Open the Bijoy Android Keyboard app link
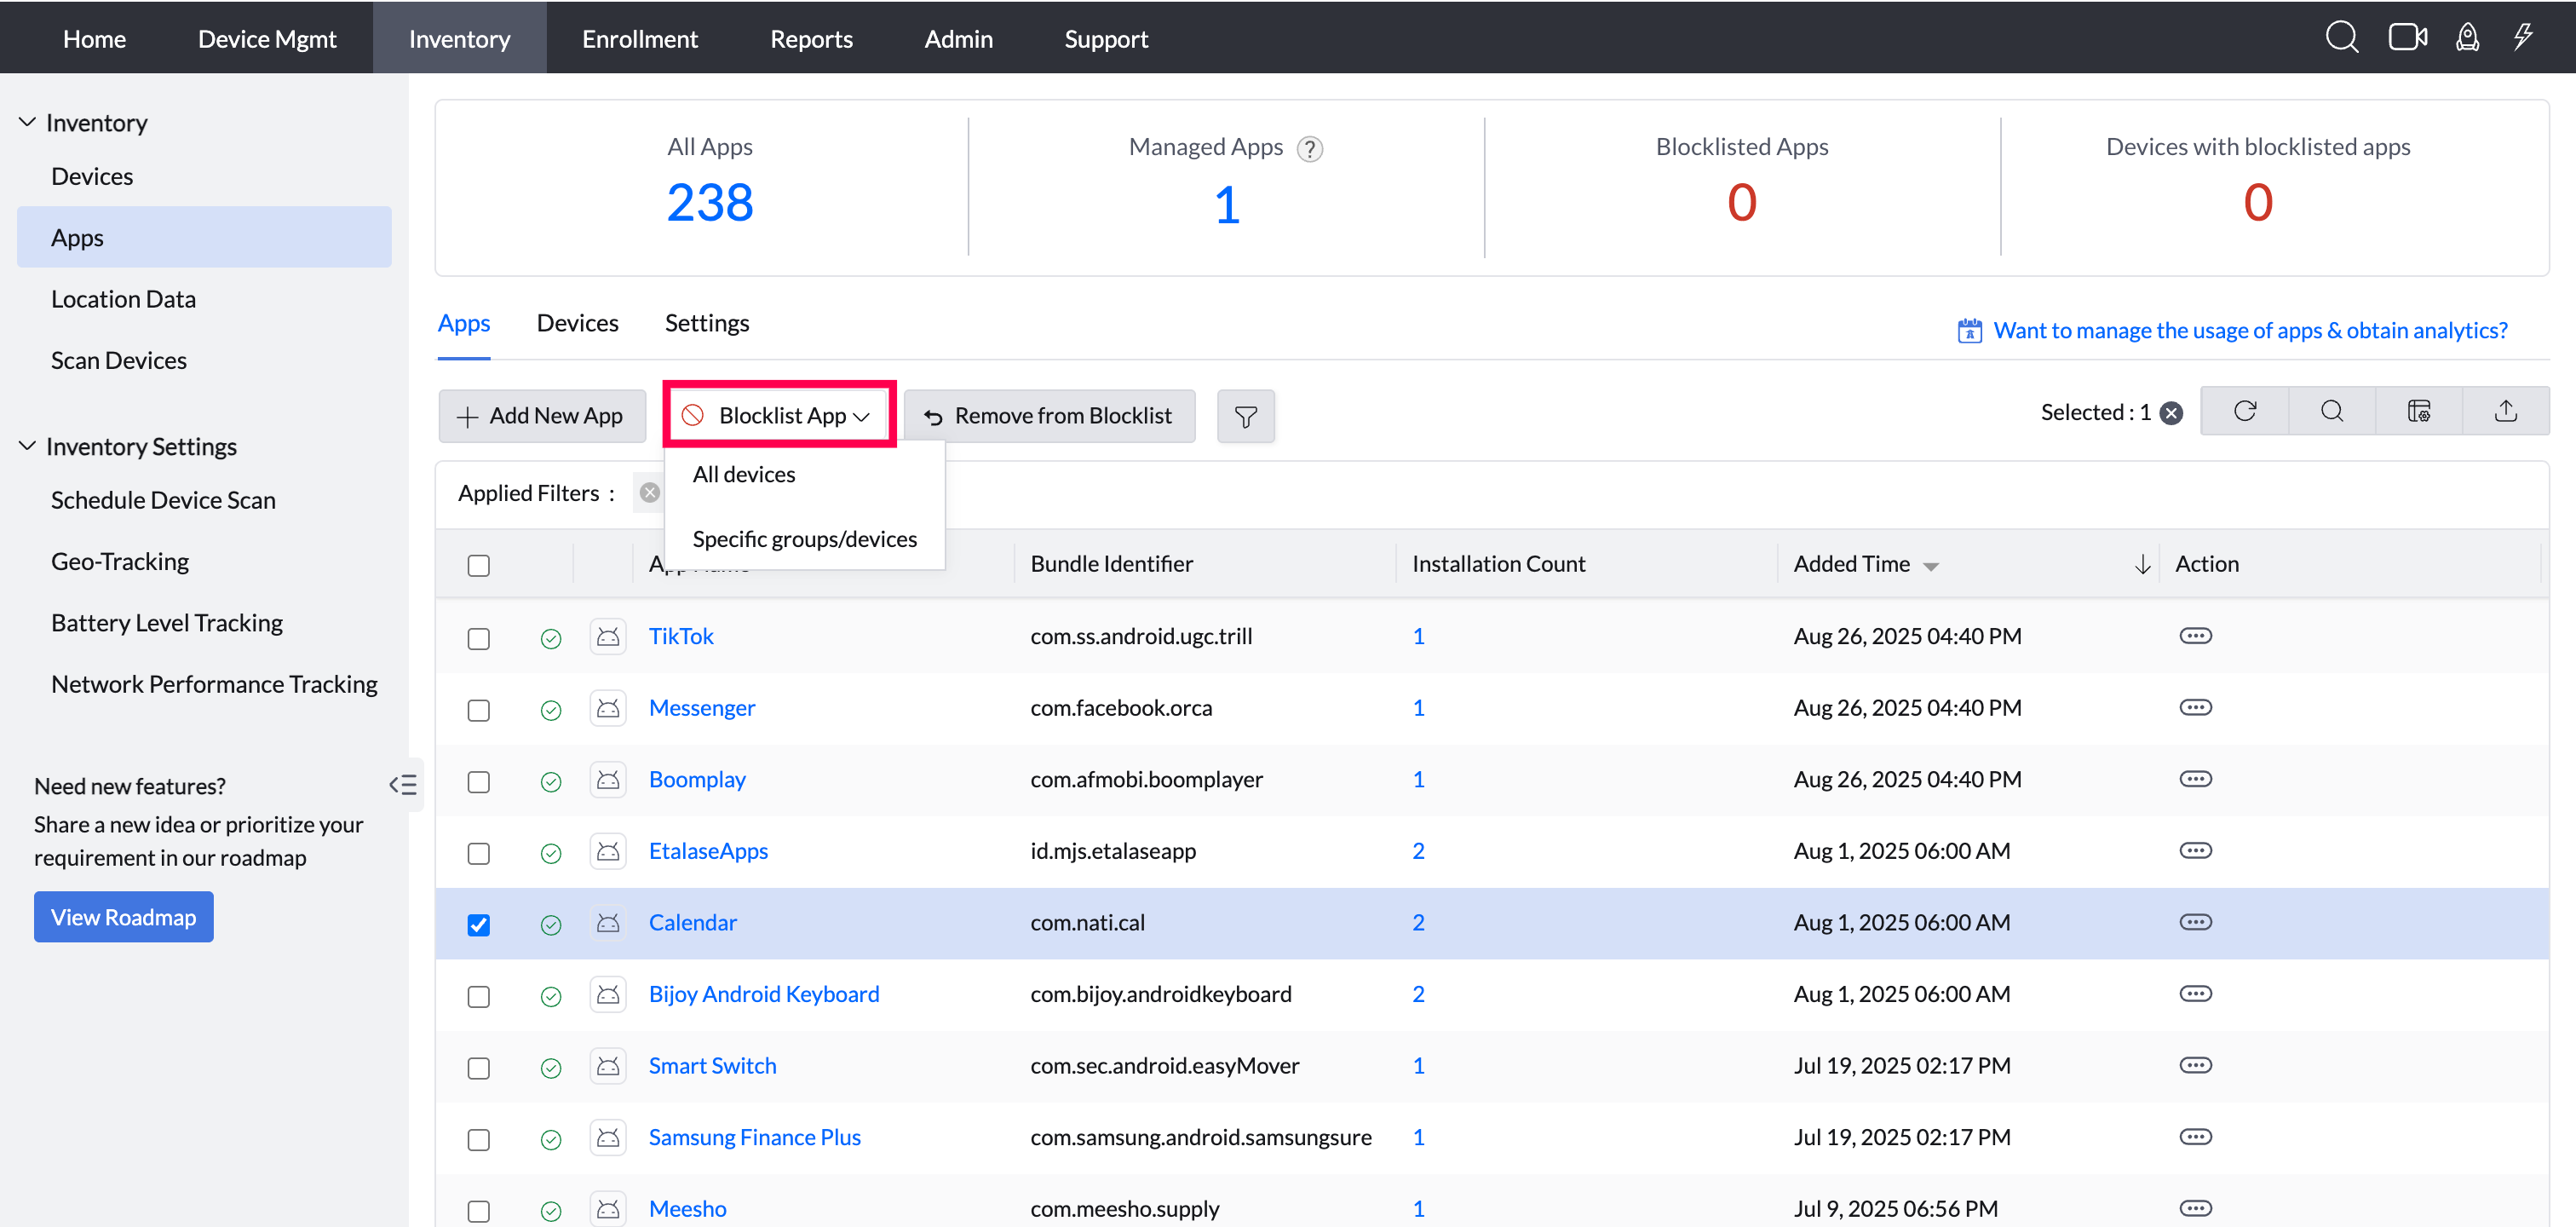Viewport: 2576px width, 1227px height. [763, 994]
